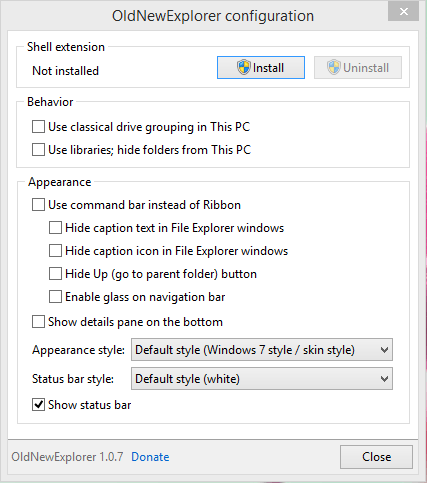Enable glass on navigation bar
The image size is (427, 483).
pos(55,297)
